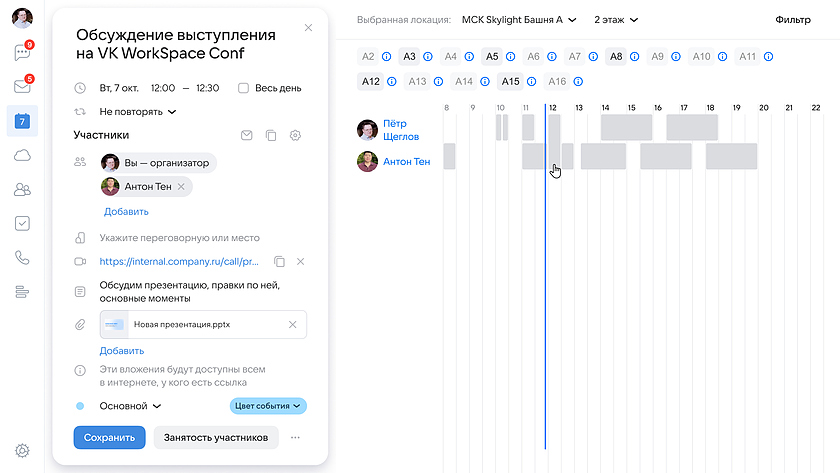Image resolution: width=840 pixels, height=473 pixels.
Task: Open the "Цвет события" color picker
Action: pyautogui.click(x=268, y=406)
